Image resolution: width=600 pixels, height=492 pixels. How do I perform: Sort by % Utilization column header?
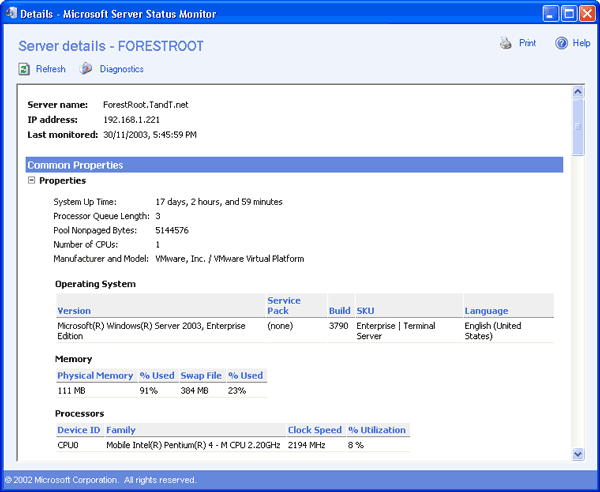(x=377, y=430)
